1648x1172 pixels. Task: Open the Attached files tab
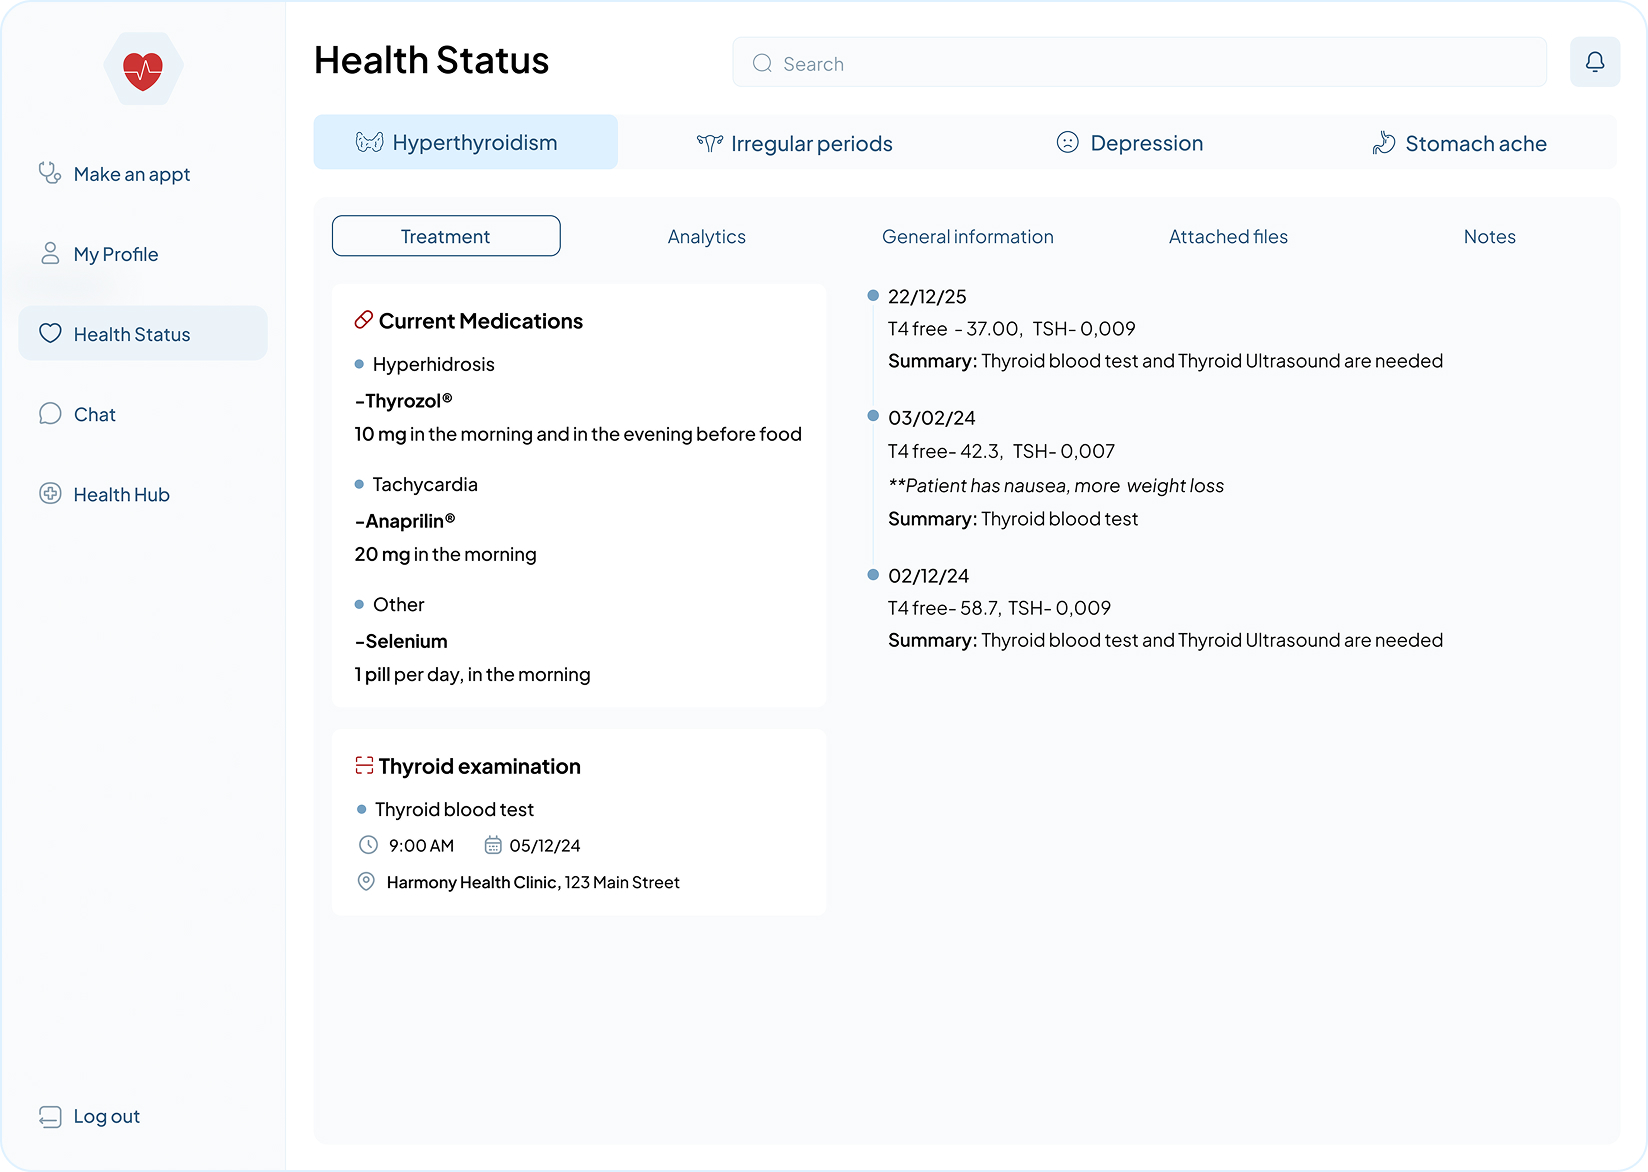click(x=1227, y=236)
